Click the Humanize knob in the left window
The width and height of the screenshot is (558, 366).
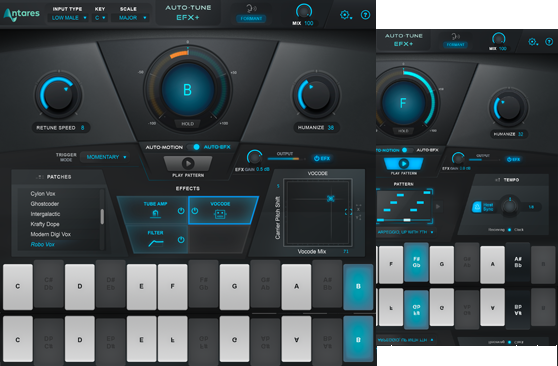pos(316,95)
